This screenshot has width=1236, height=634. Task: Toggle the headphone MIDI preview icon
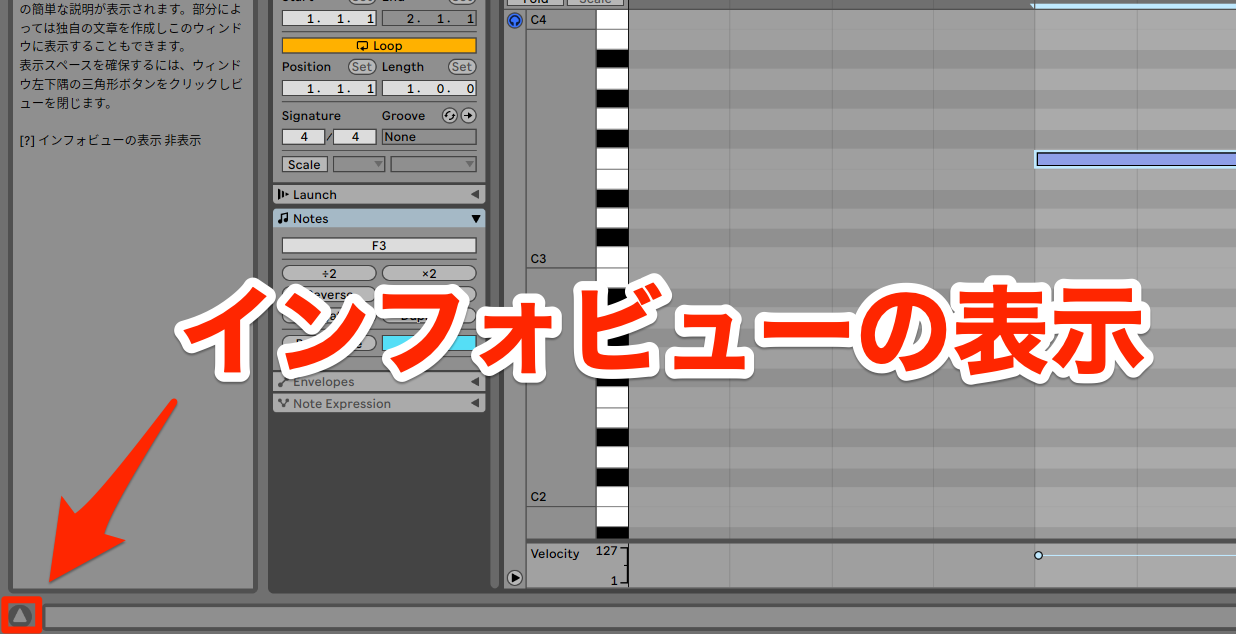coord(515,20)
